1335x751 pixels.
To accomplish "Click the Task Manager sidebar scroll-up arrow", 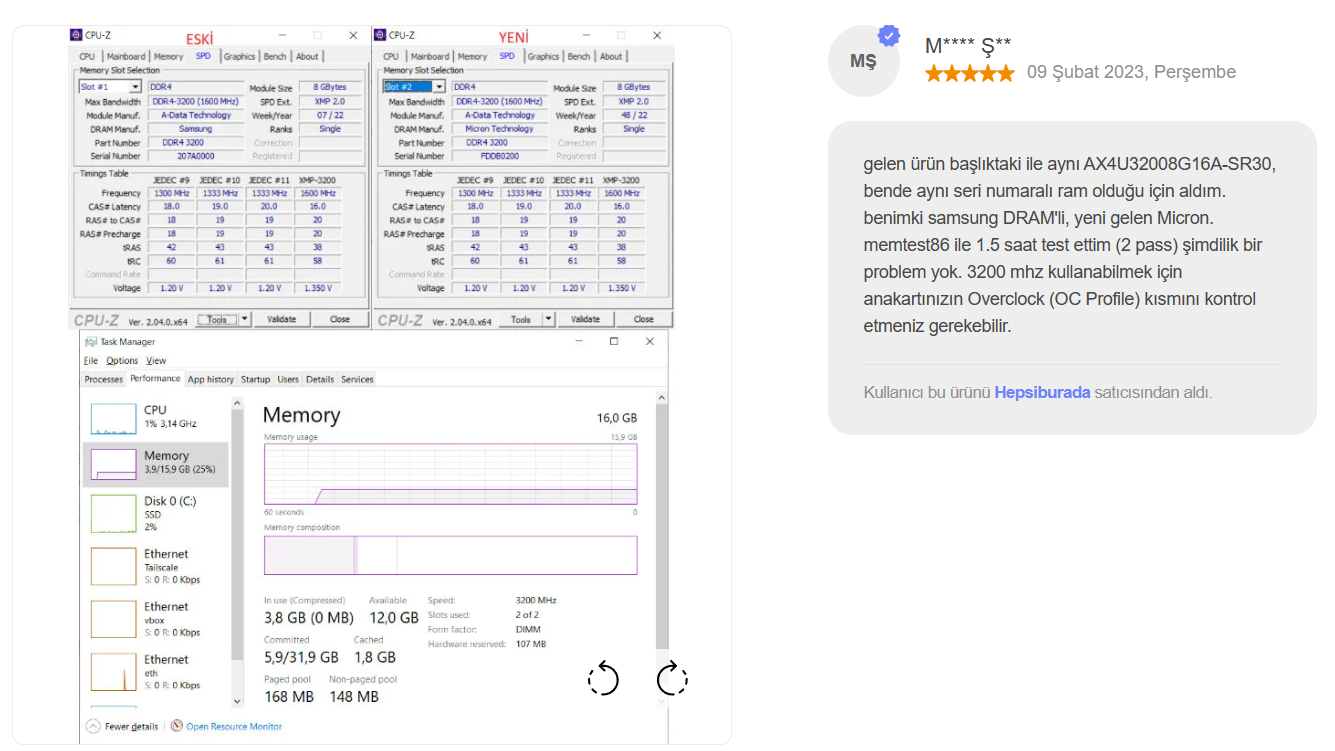I will pos(237,403).
